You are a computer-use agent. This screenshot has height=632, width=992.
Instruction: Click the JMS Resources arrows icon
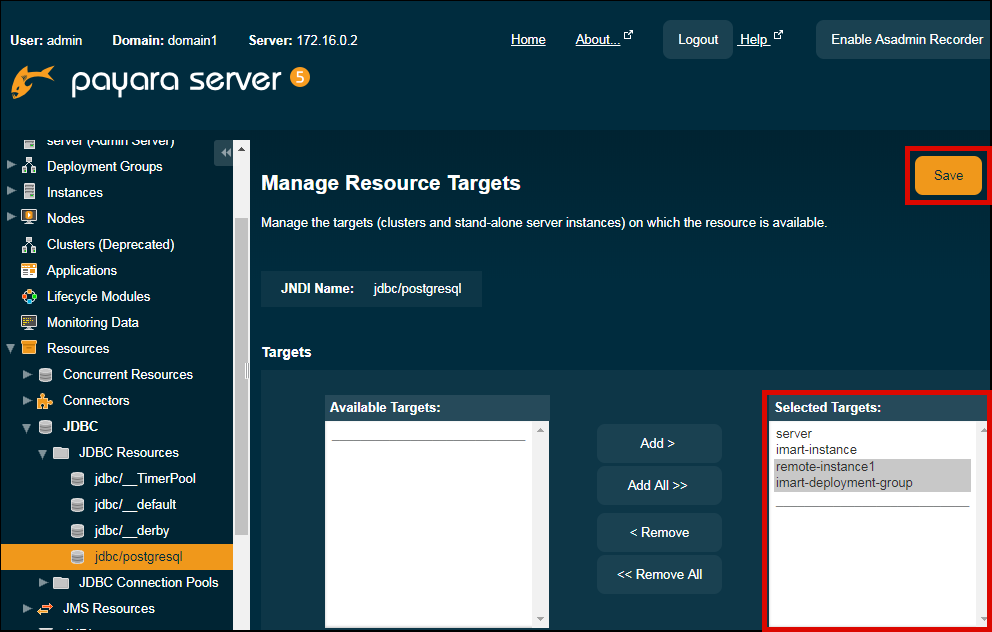(x=45, y=608)
